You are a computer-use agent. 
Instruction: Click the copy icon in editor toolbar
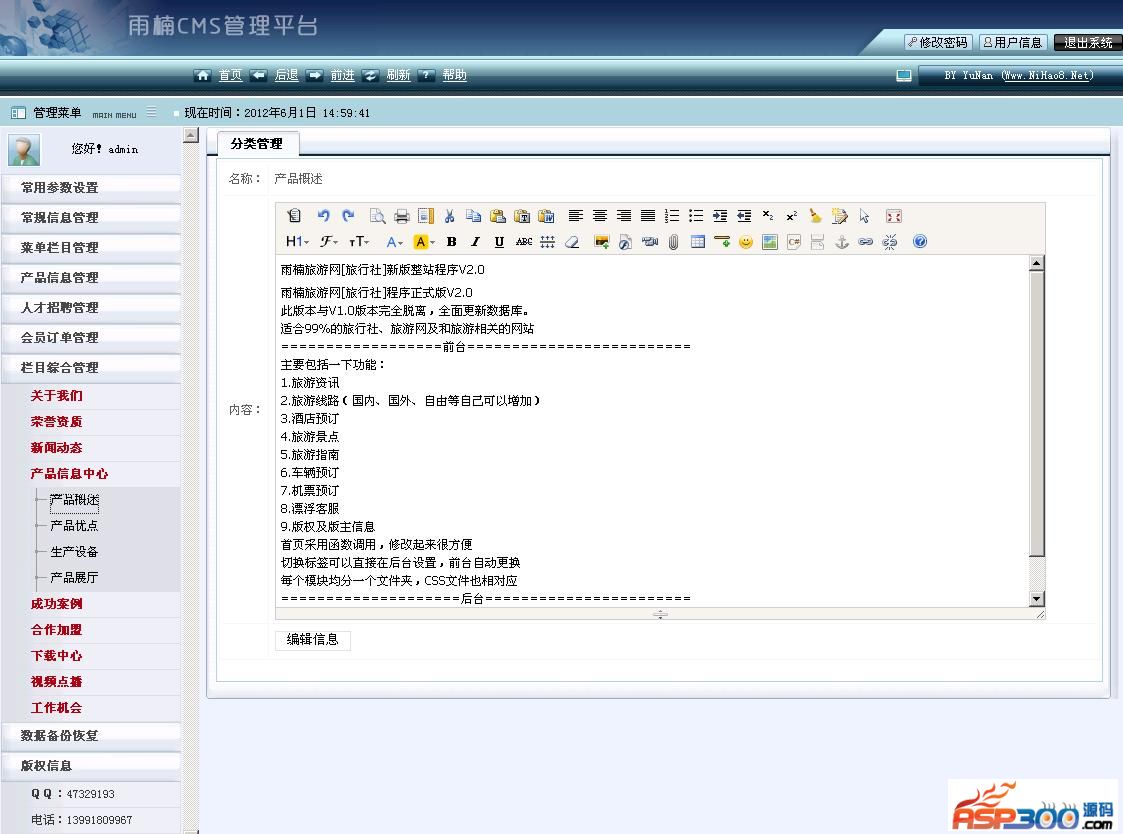[473, 216]
